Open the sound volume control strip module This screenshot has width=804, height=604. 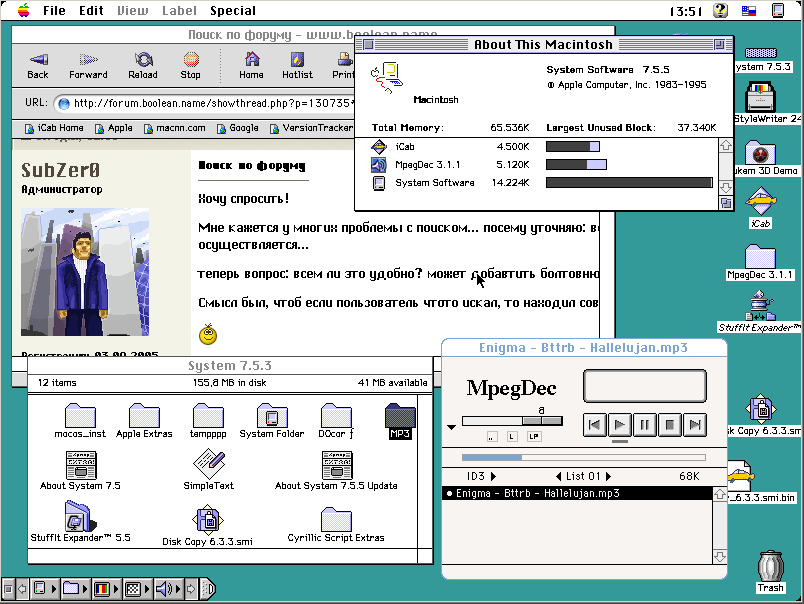tap(166, 588)
